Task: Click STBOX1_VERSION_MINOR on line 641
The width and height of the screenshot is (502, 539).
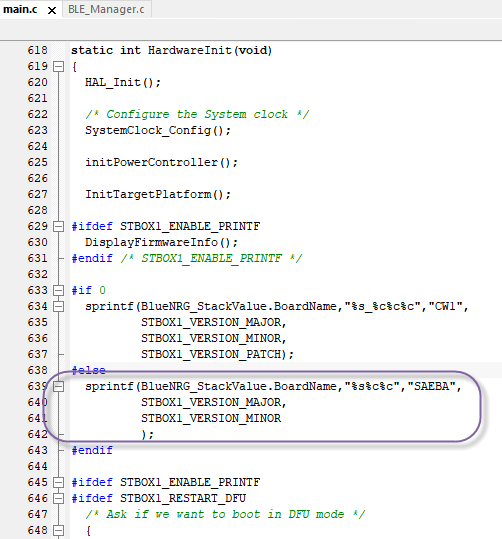Action: point(211,418)
